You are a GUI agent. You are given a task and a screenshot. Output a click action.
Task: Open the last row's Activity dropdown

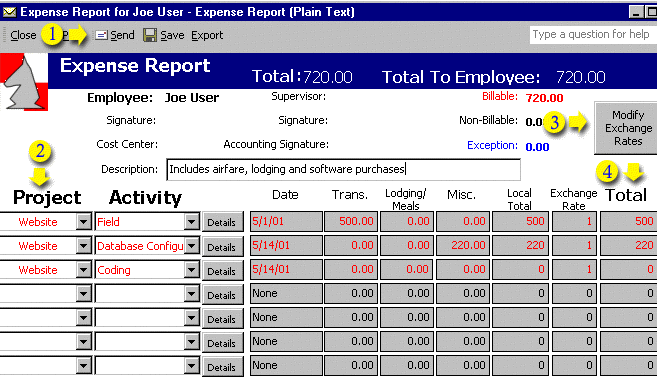[191, 366]
